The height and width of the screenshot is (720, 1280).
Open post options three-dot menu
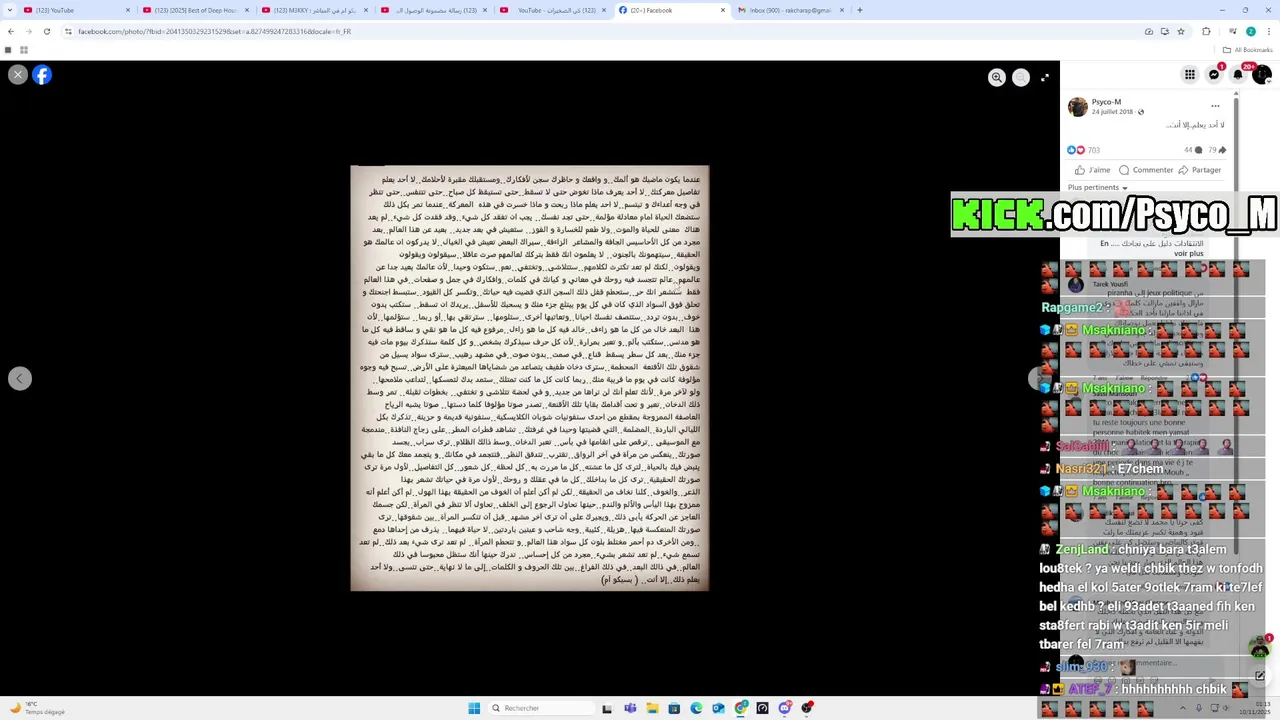[x=1215, y=105]
